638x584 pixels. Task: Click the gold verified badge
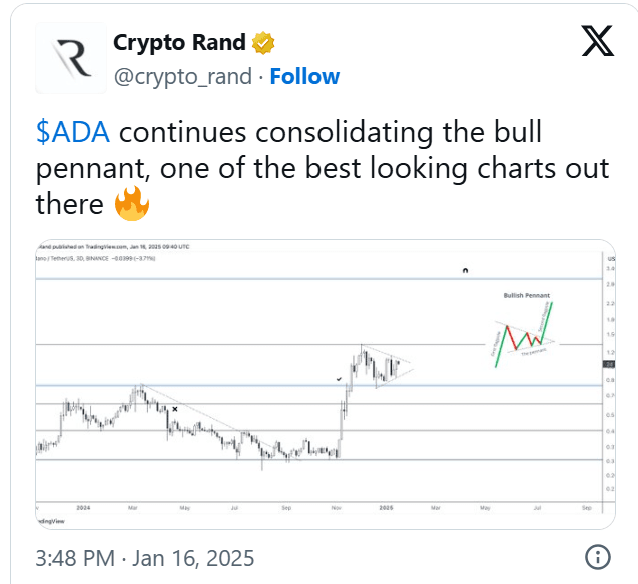point(264,43)
